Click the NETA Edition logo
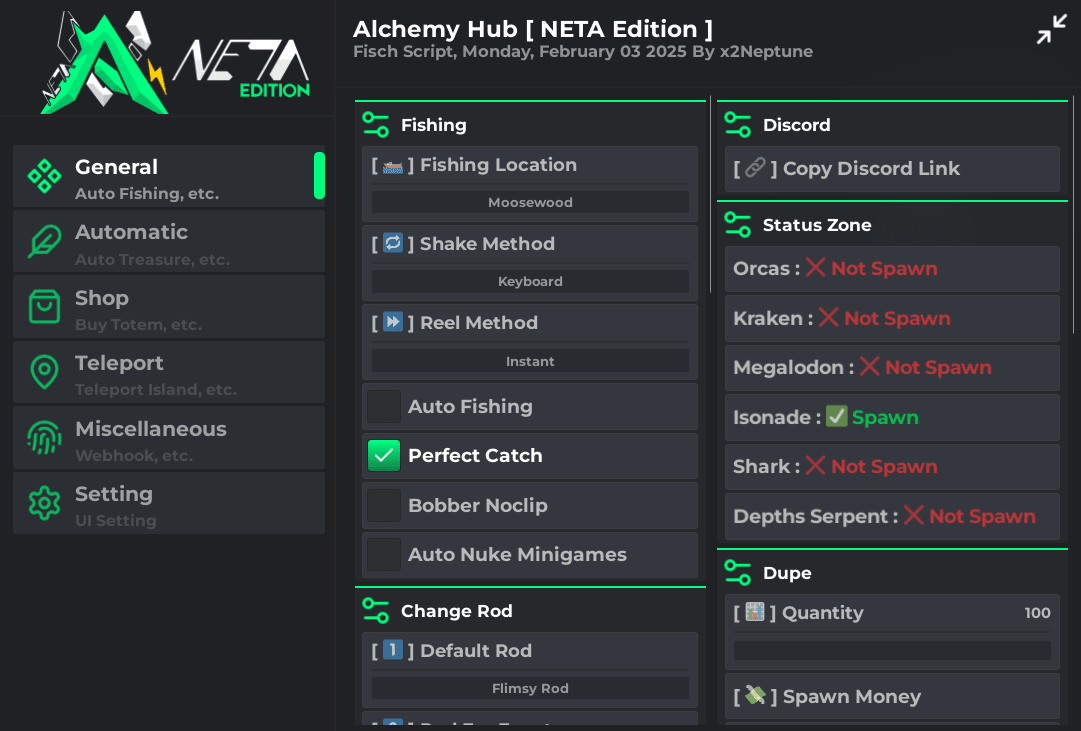Screen dimensions: 1081x731 [174, 62]
